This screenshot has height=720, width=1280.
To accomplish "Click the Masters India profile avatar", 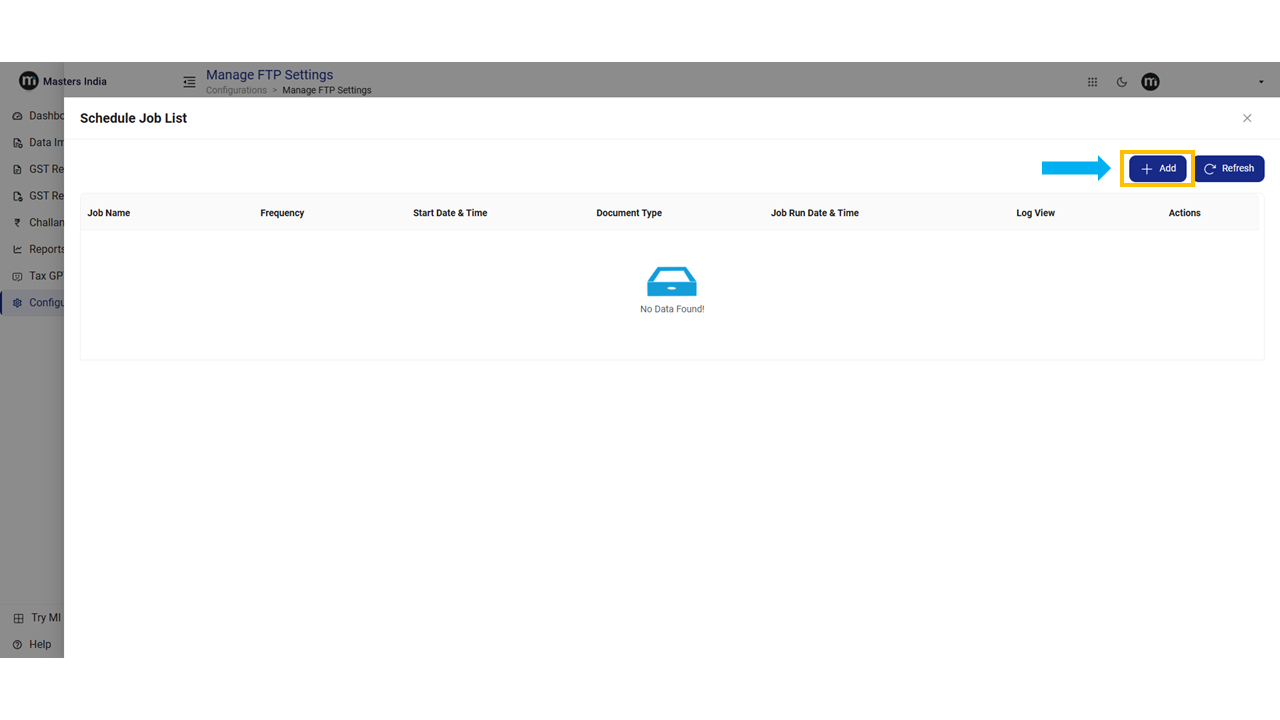I will click(x=1150, y=82).
